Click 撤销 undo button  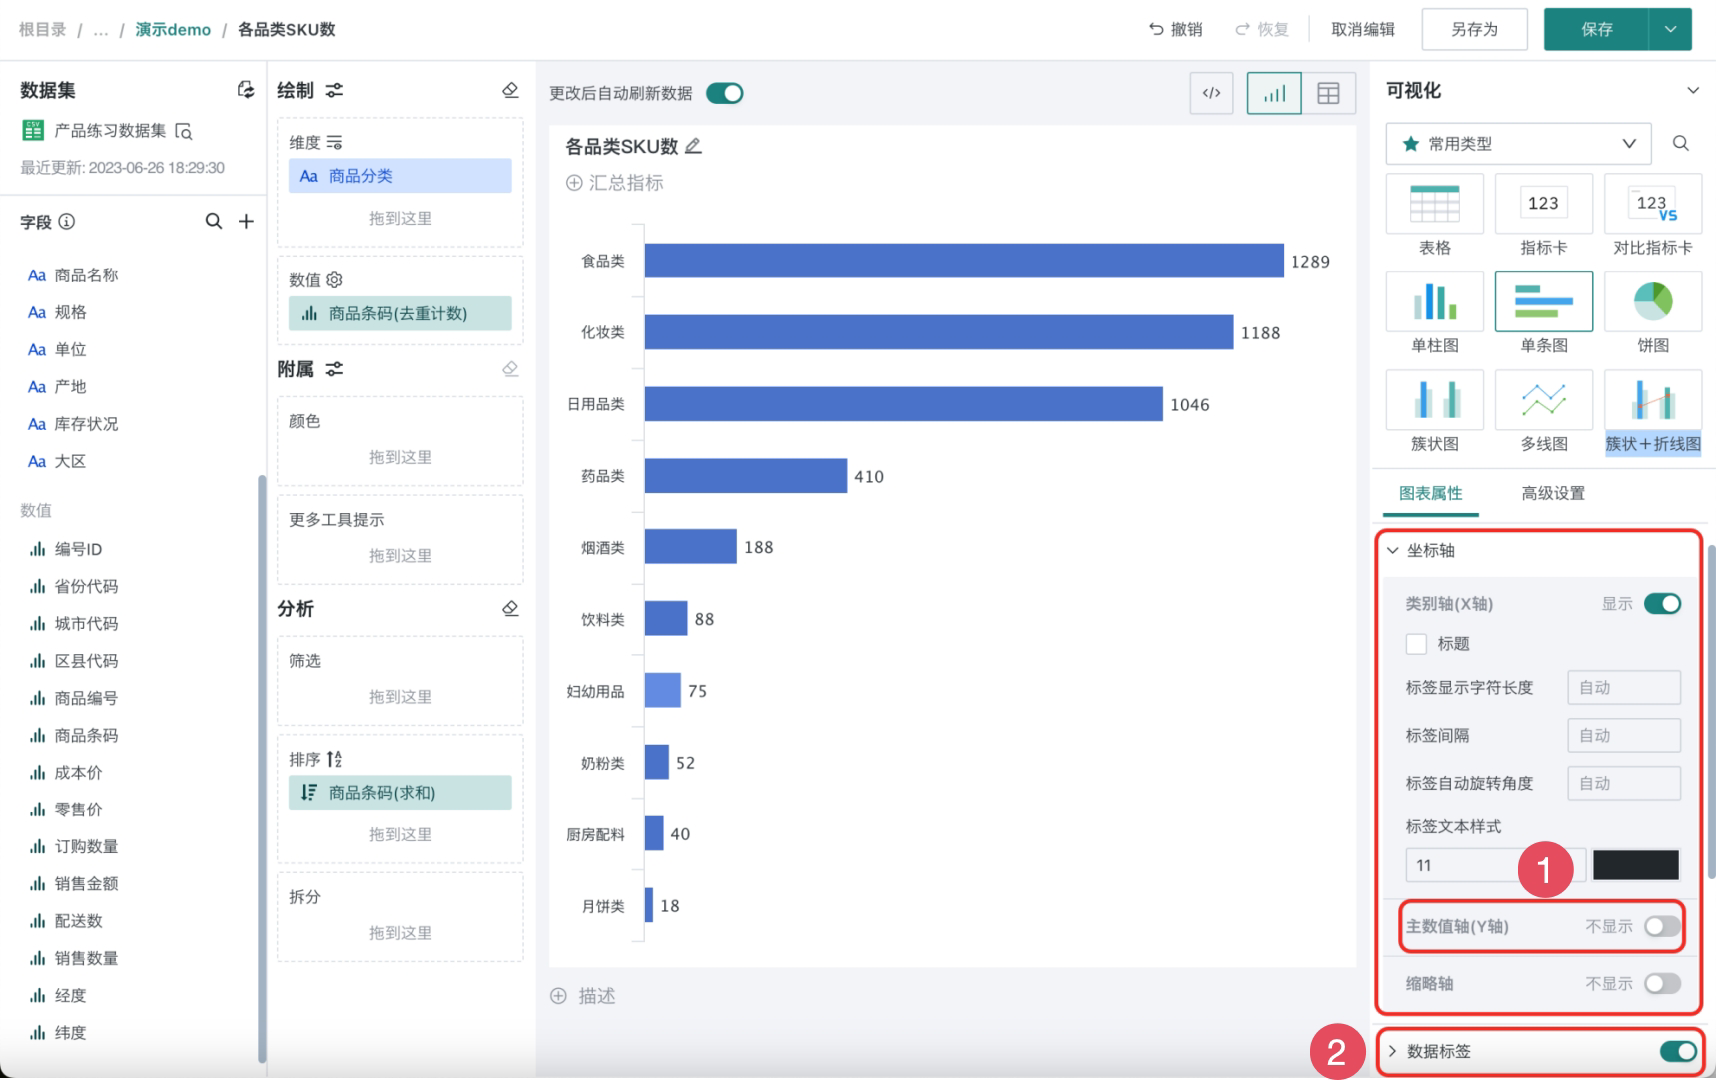(x=1175, y=29)
